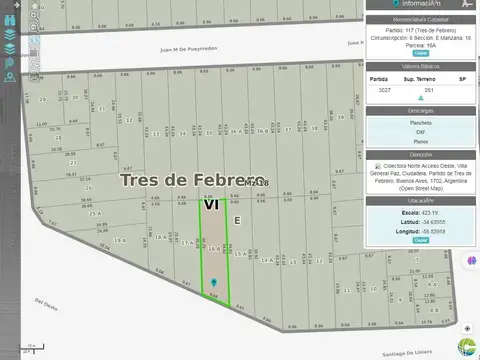
Task: Click the Partida column header
Action: pyautogui.click(x=379, y=79)
